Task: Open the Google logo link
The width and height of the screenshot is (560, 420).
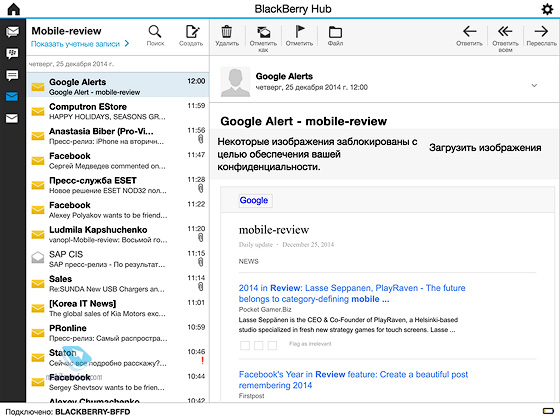Action: pos(254,200)
